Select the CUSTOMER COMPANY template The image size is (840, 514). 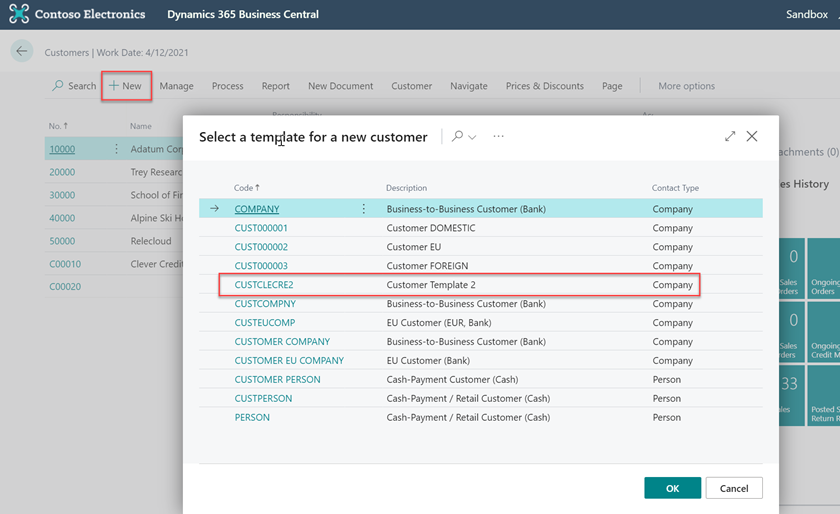[x=282, y=341]
